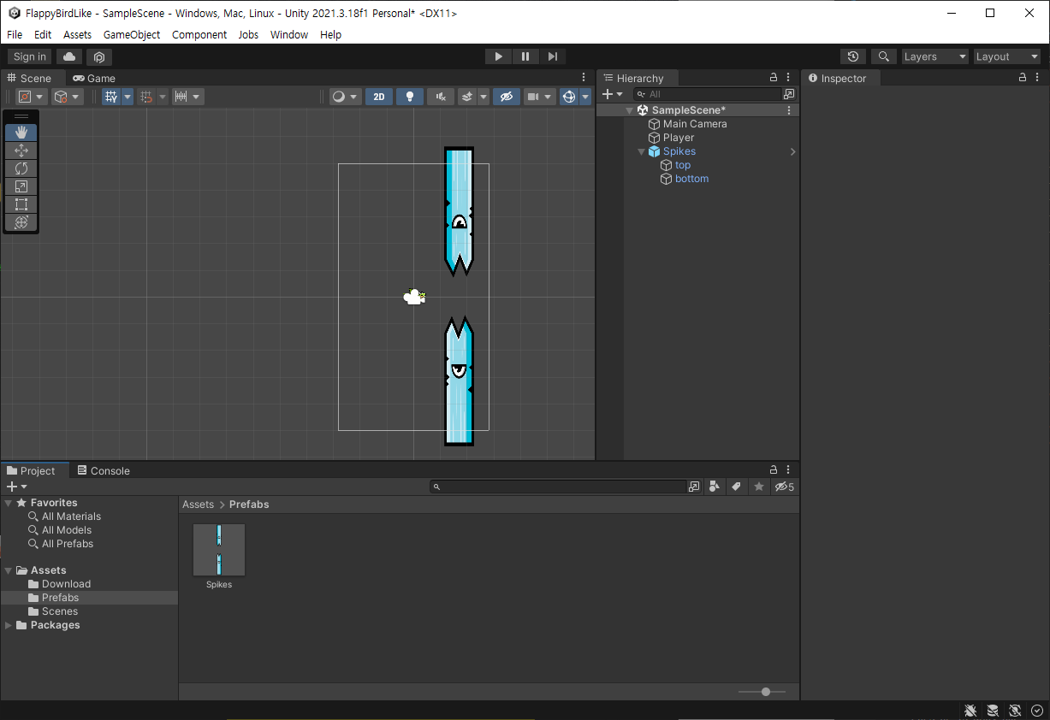Open the Hierarchy panel more-options menu
Viewport: 1050px width, 720px height.
[x=788, y=78]
